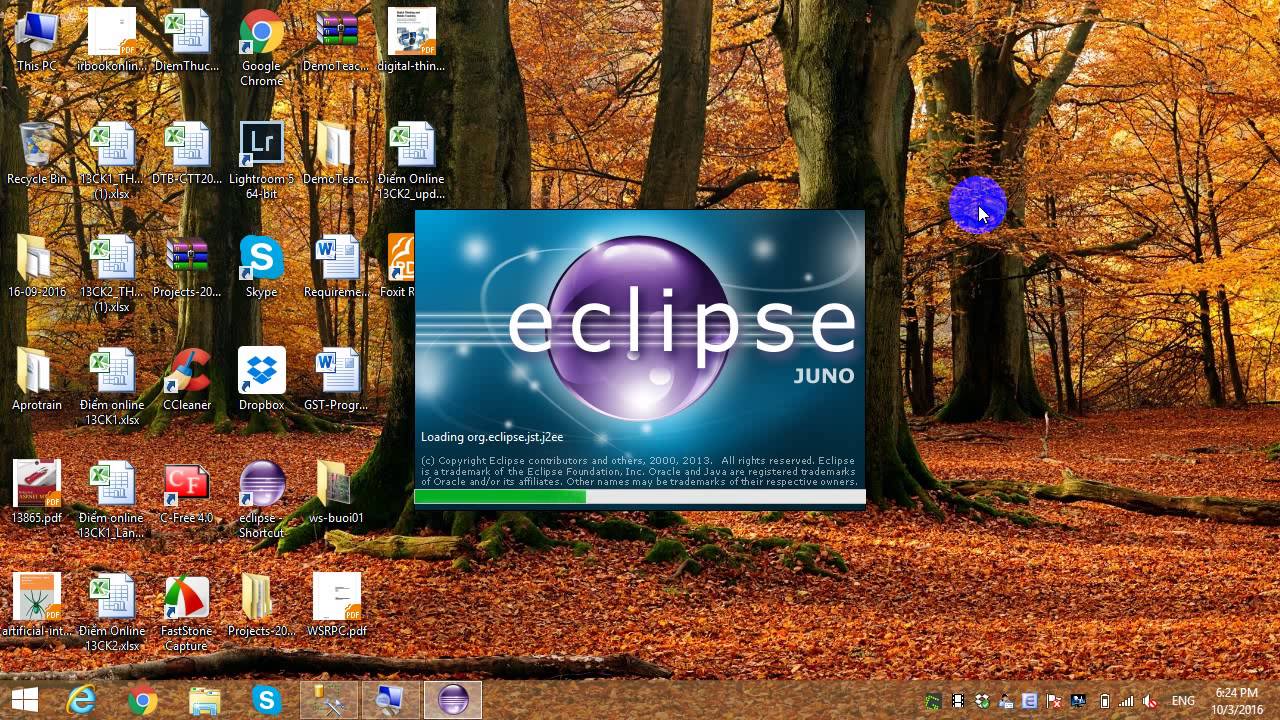Launch Internet Explorer from the taskbar
This screenshot has height=720, width=1280.
click(x=81, y=700)
